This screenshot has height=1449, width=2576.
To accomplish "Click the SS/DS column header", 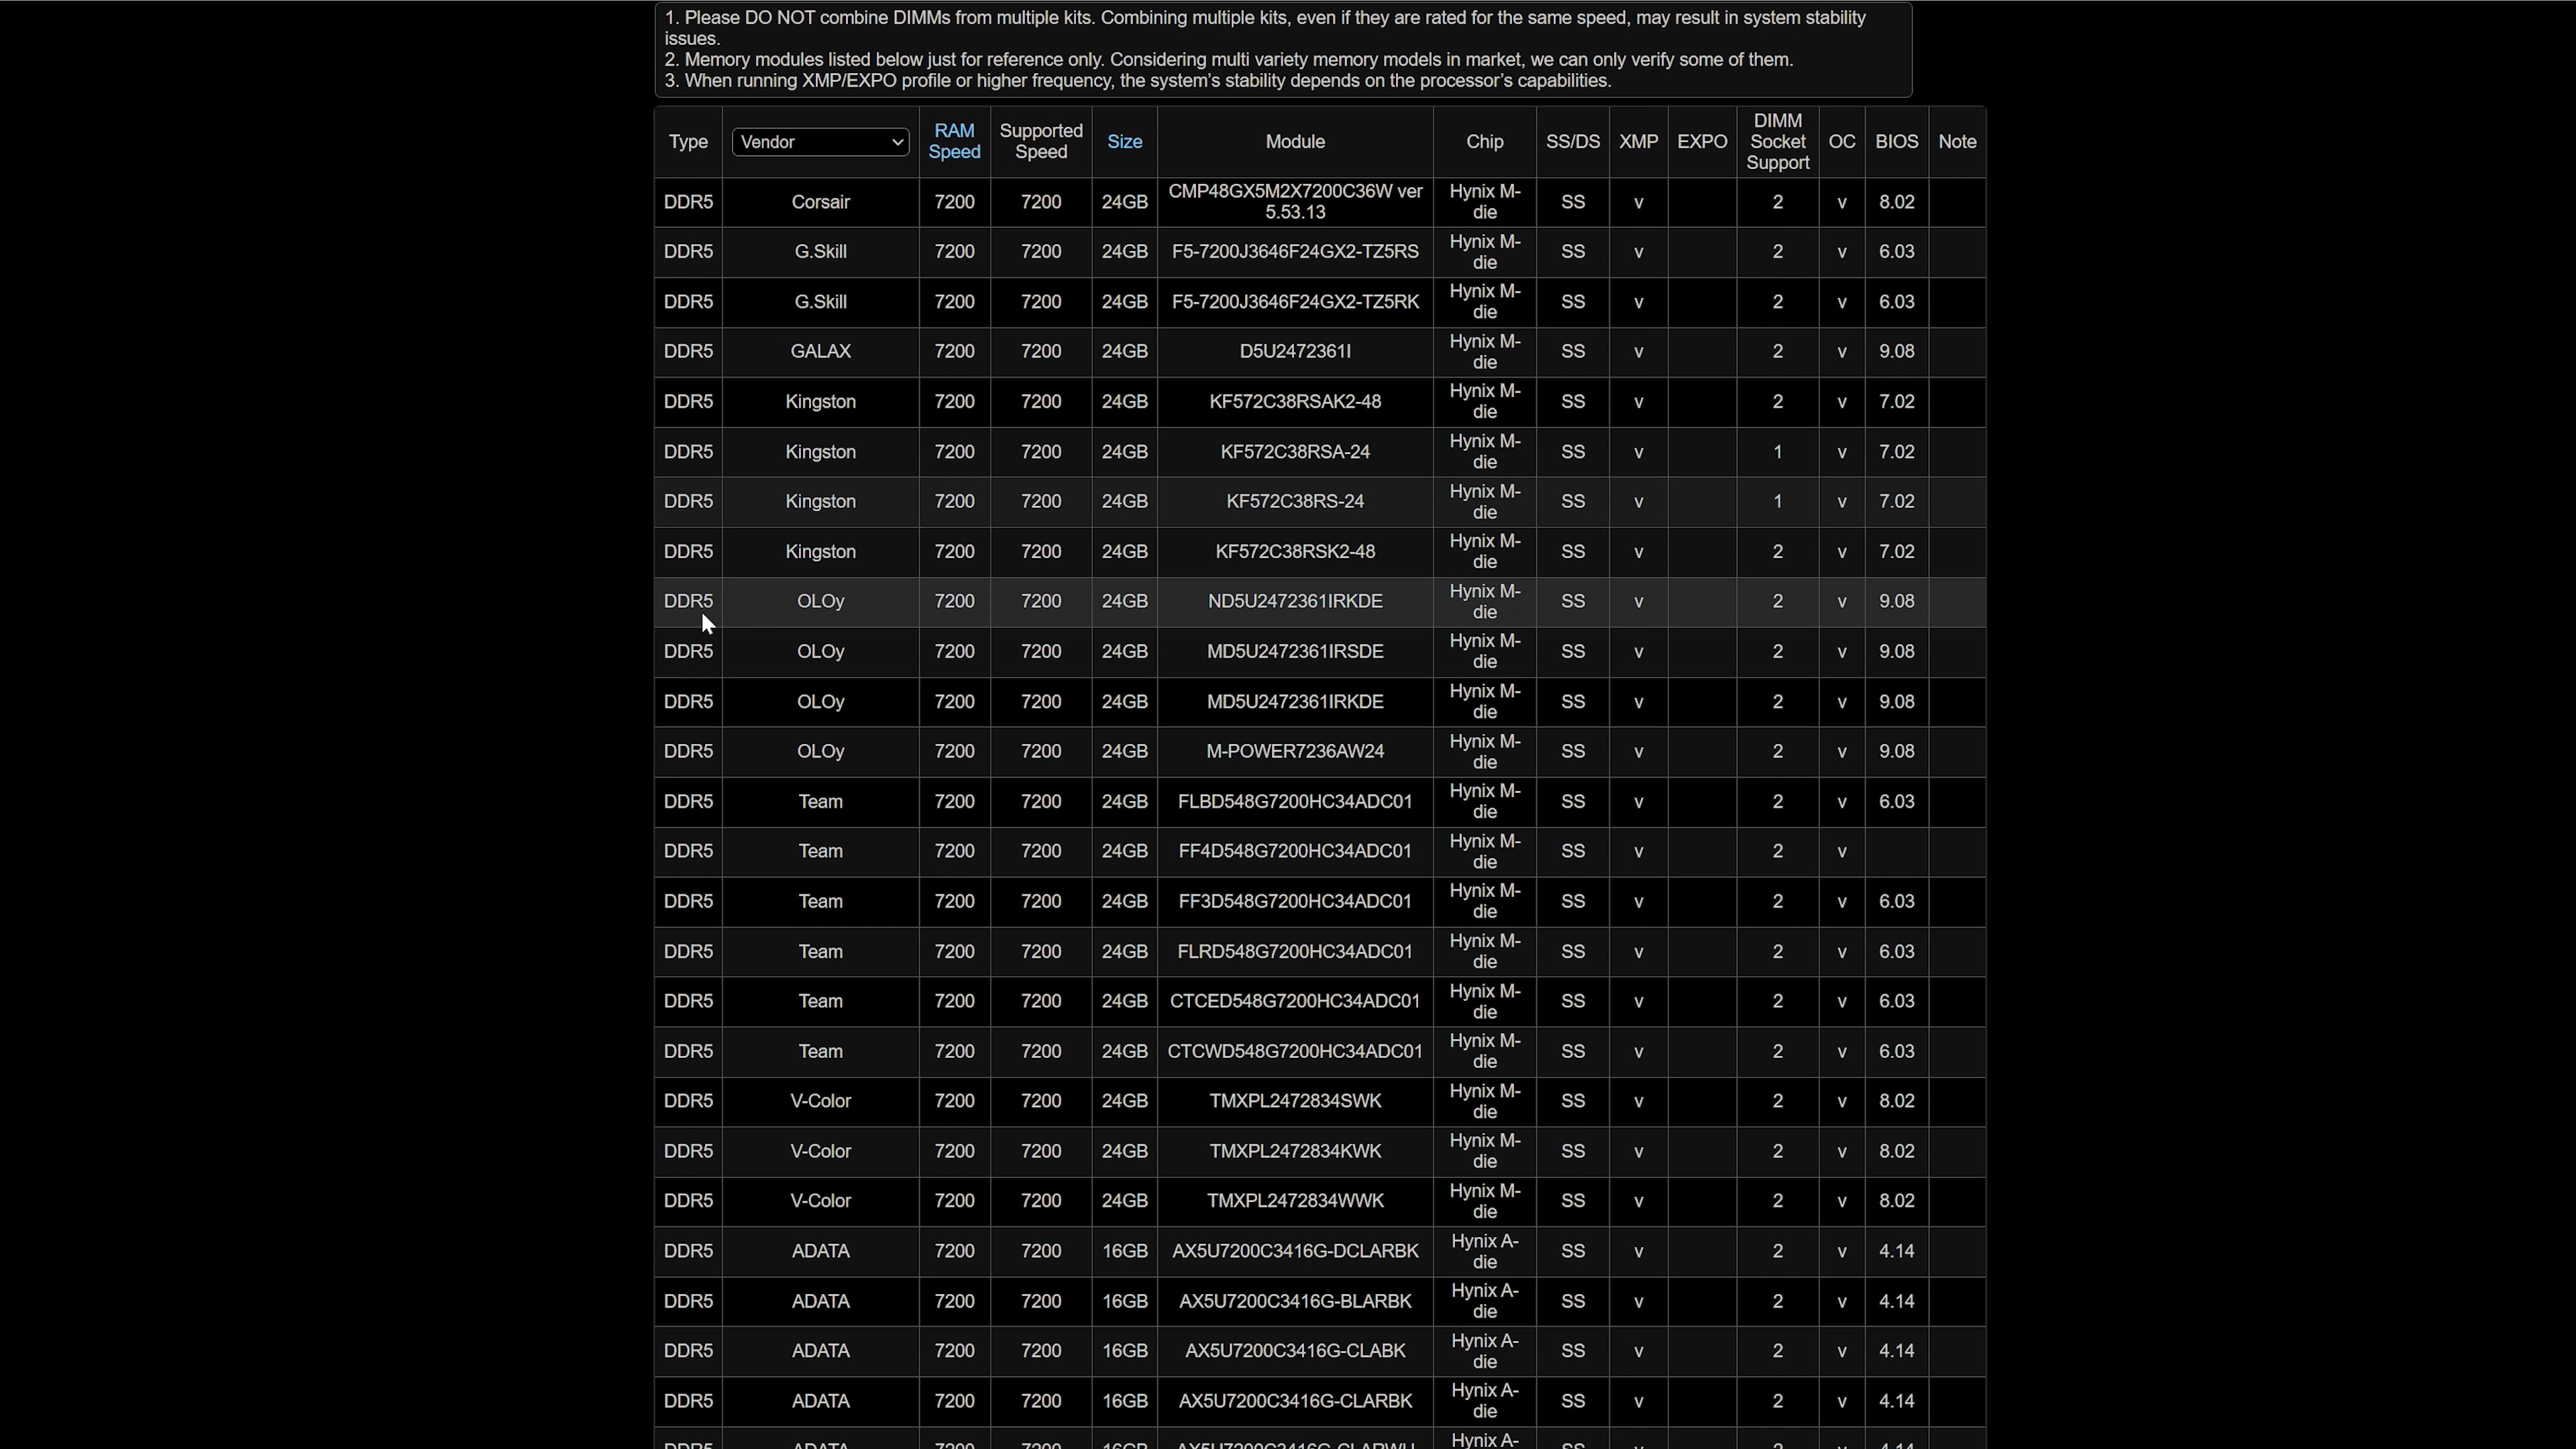I will click(x=1572, y=142).
